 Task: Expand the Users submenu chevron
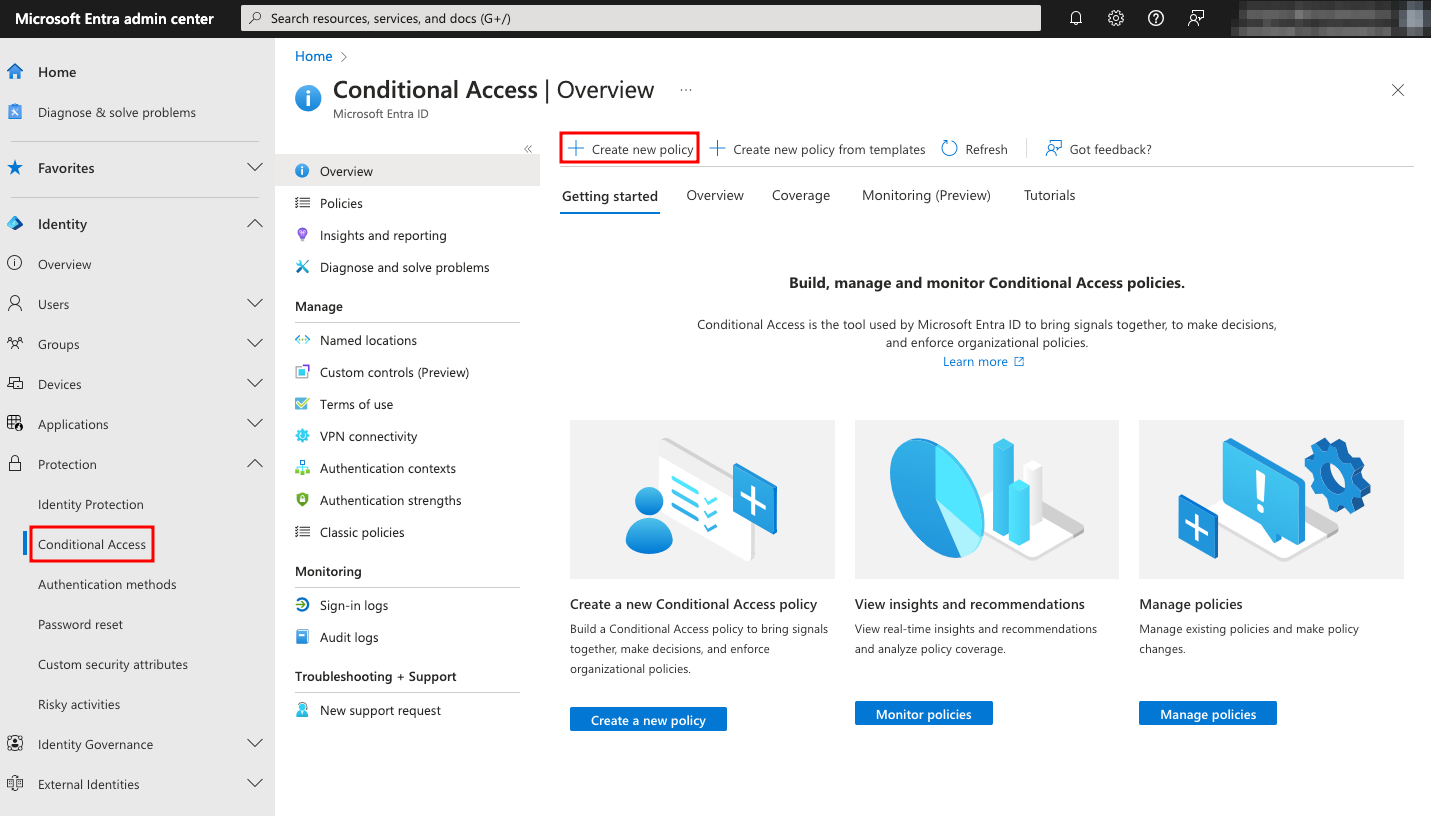click(x=255, y=304)
